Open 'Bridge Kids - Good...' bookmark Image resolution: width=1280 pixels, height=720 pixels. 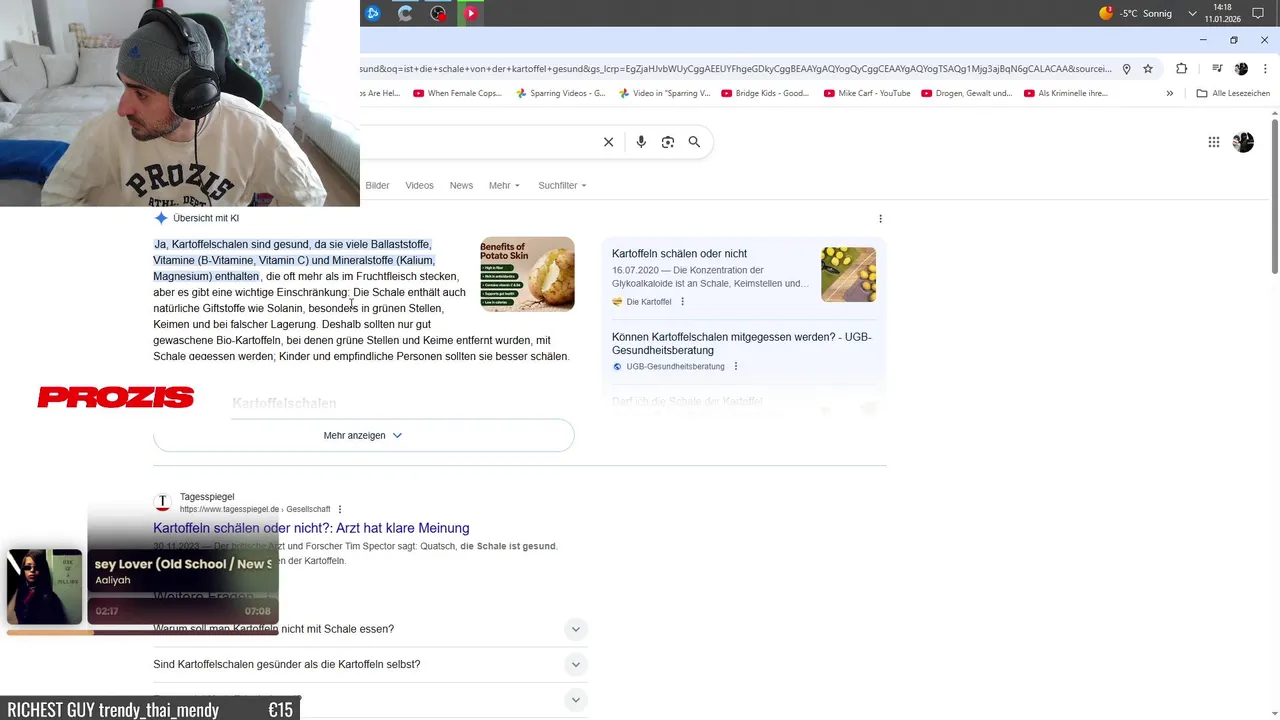(x=765, y=93)
